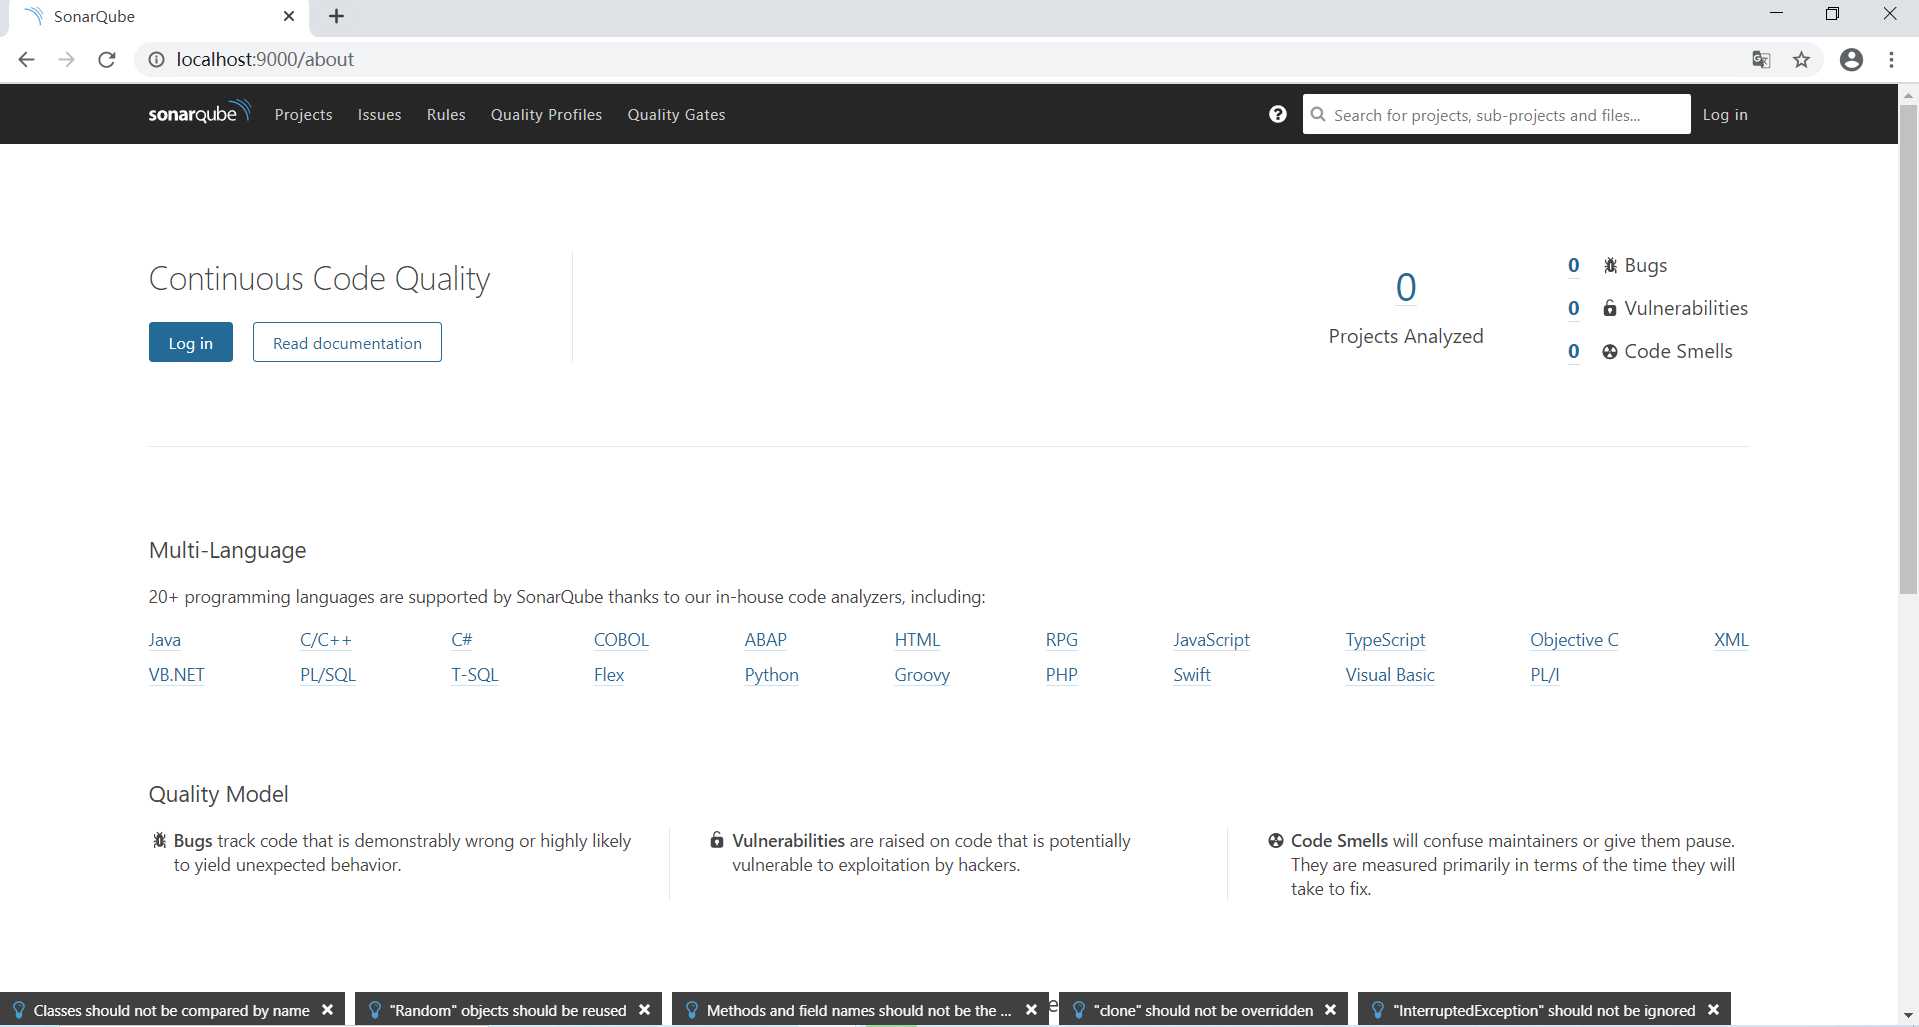Open the COBOL language link
The height and width of the screenshot is (1027, 1919).
[x=621, y=640]
